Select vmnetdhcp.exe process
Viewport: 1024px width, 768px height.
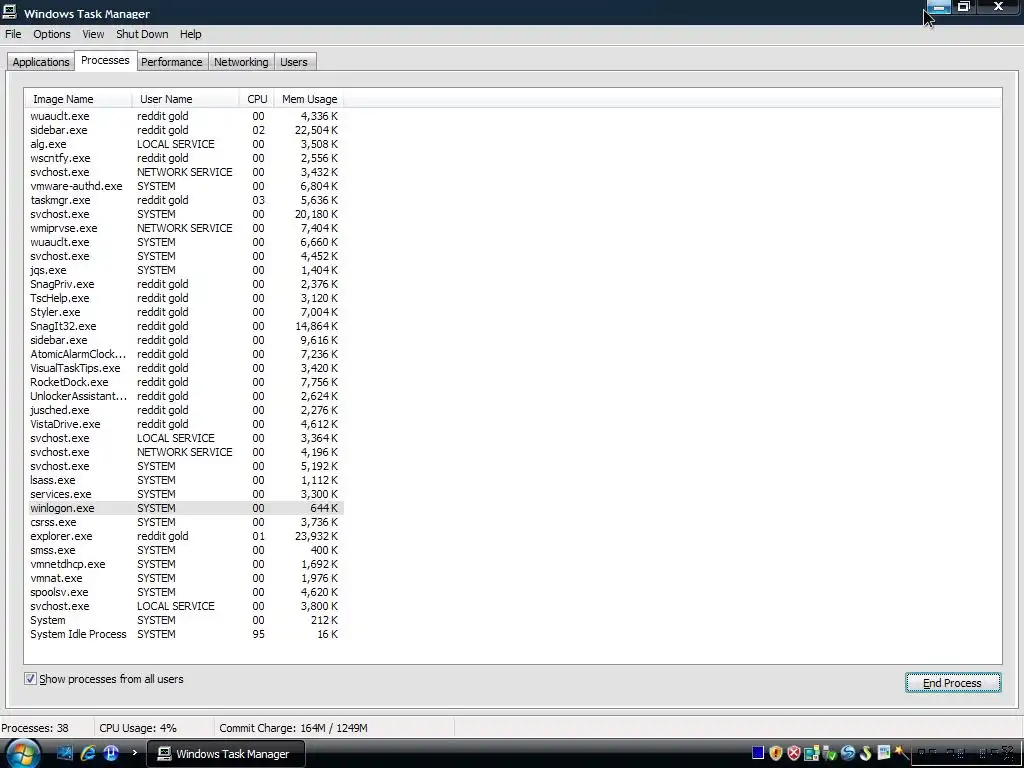tap(184, 564)
